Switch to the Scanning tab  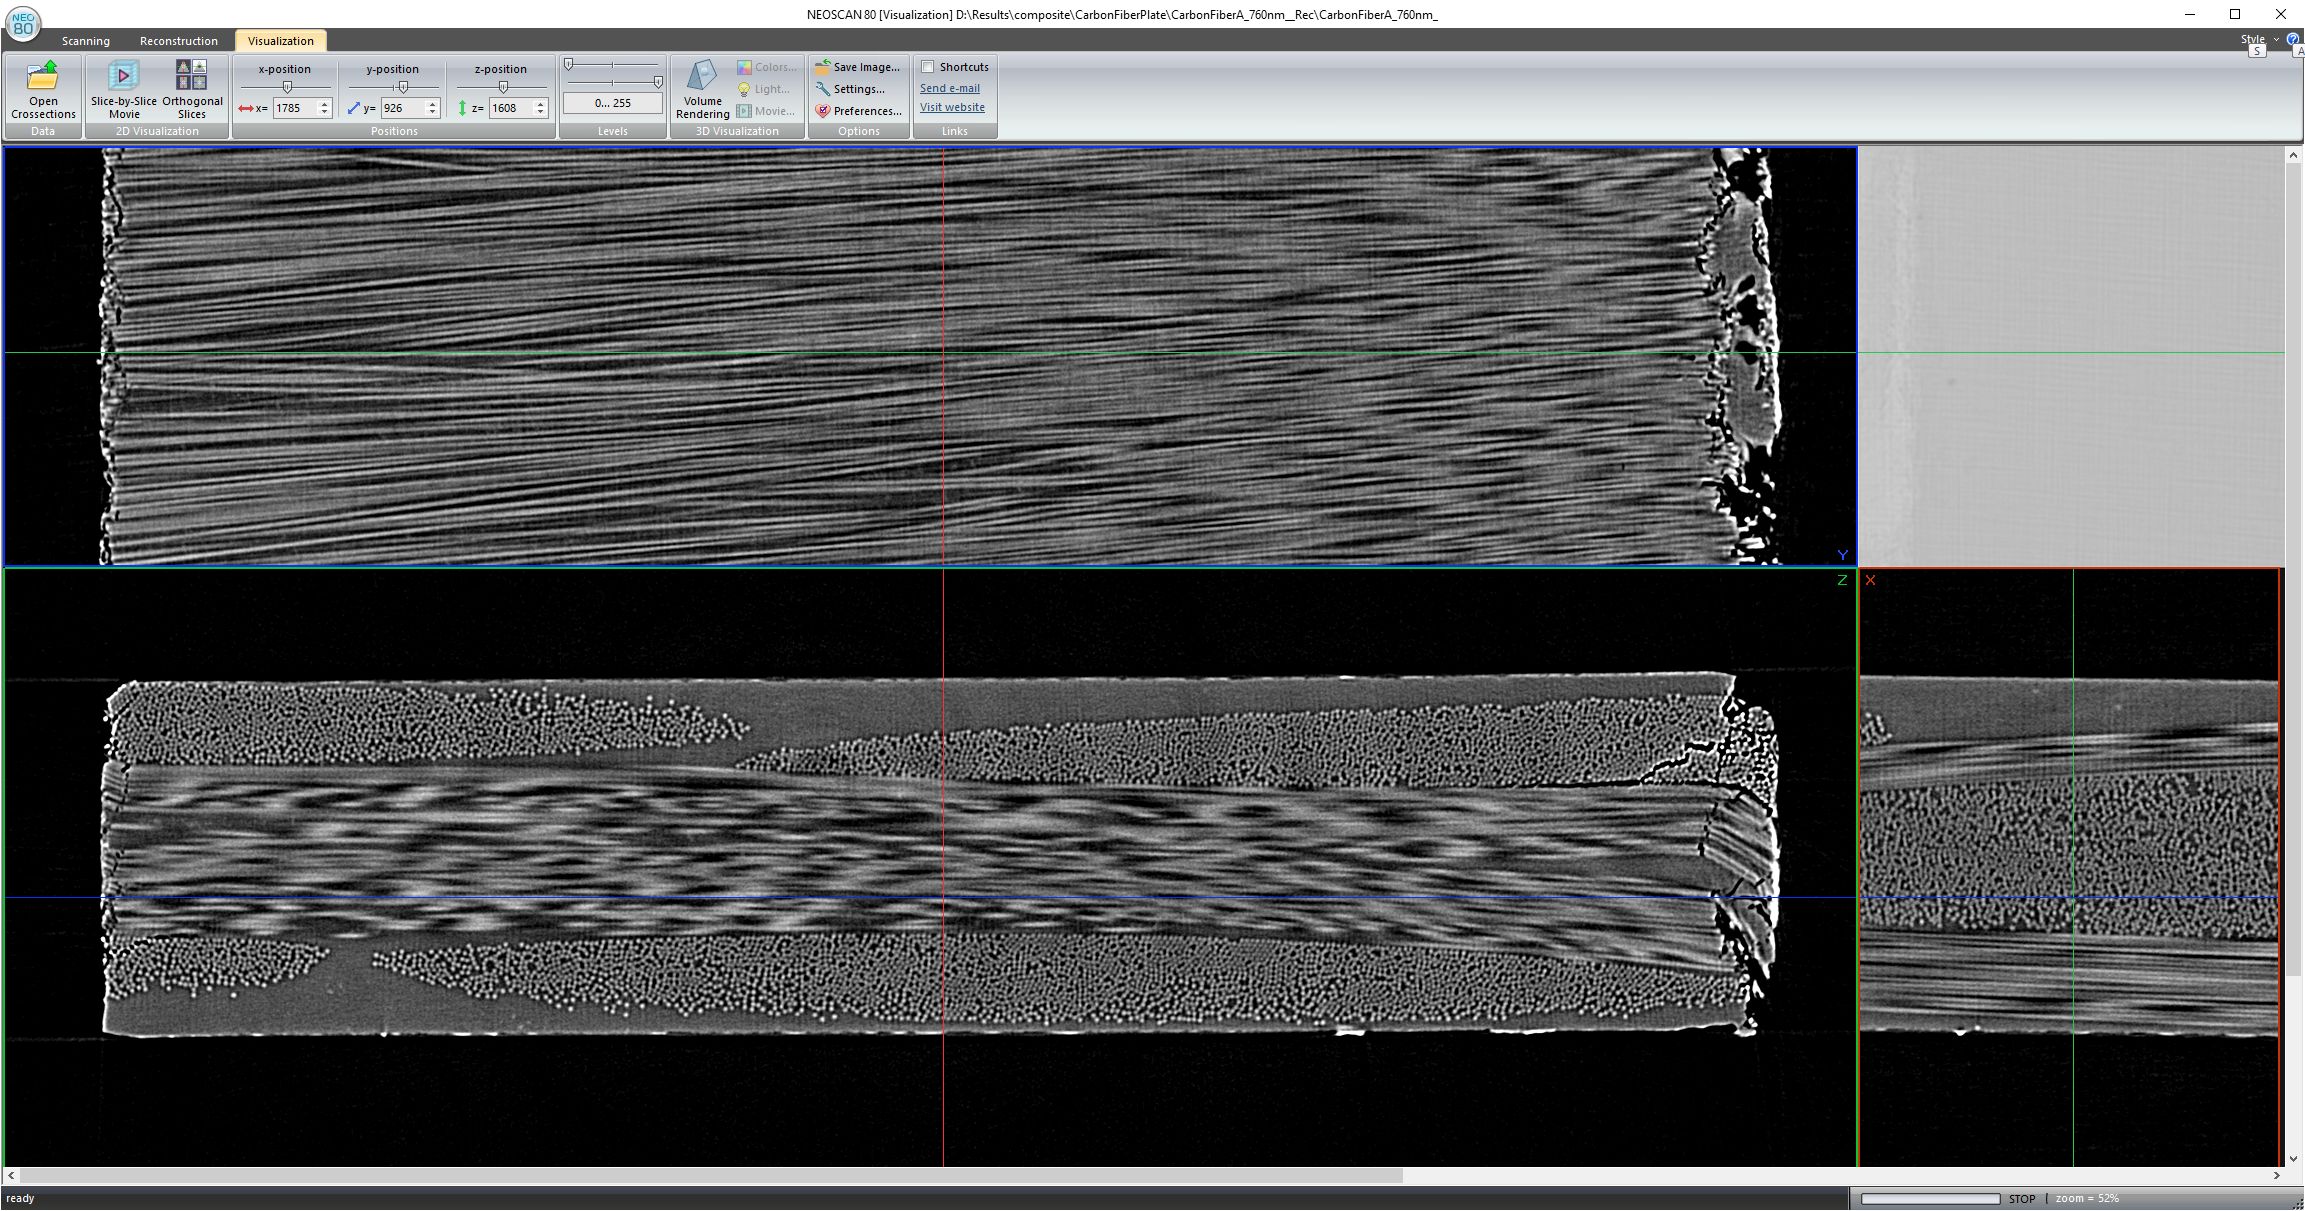(x=86, y=41)
